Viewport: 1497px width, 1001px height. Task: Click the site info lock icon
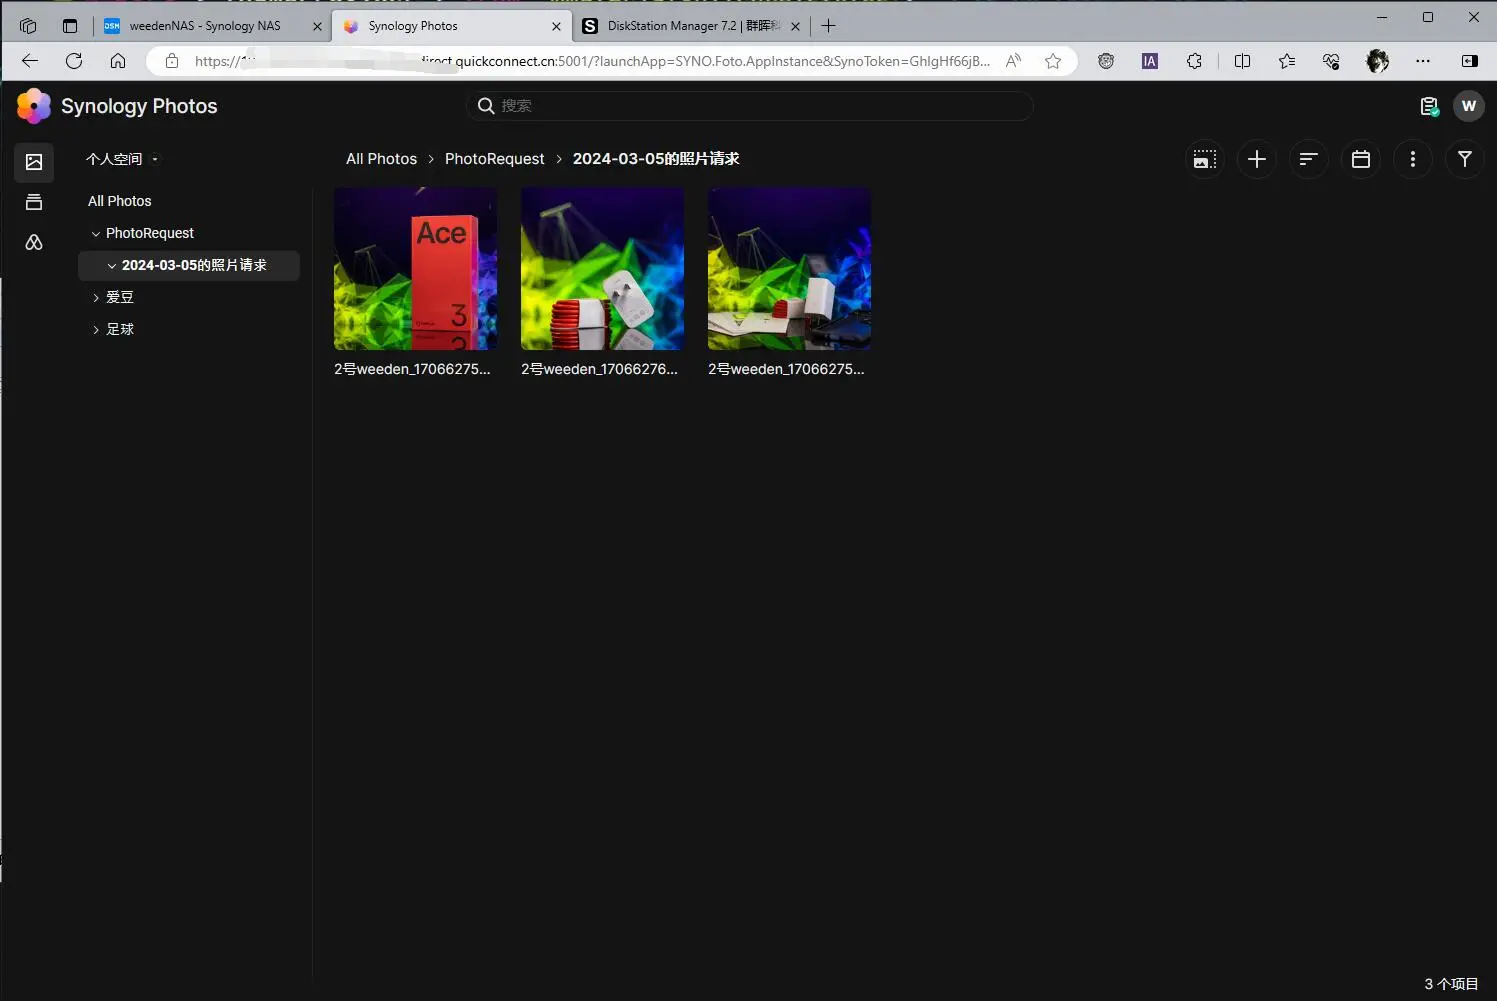(x=172, y=61)
